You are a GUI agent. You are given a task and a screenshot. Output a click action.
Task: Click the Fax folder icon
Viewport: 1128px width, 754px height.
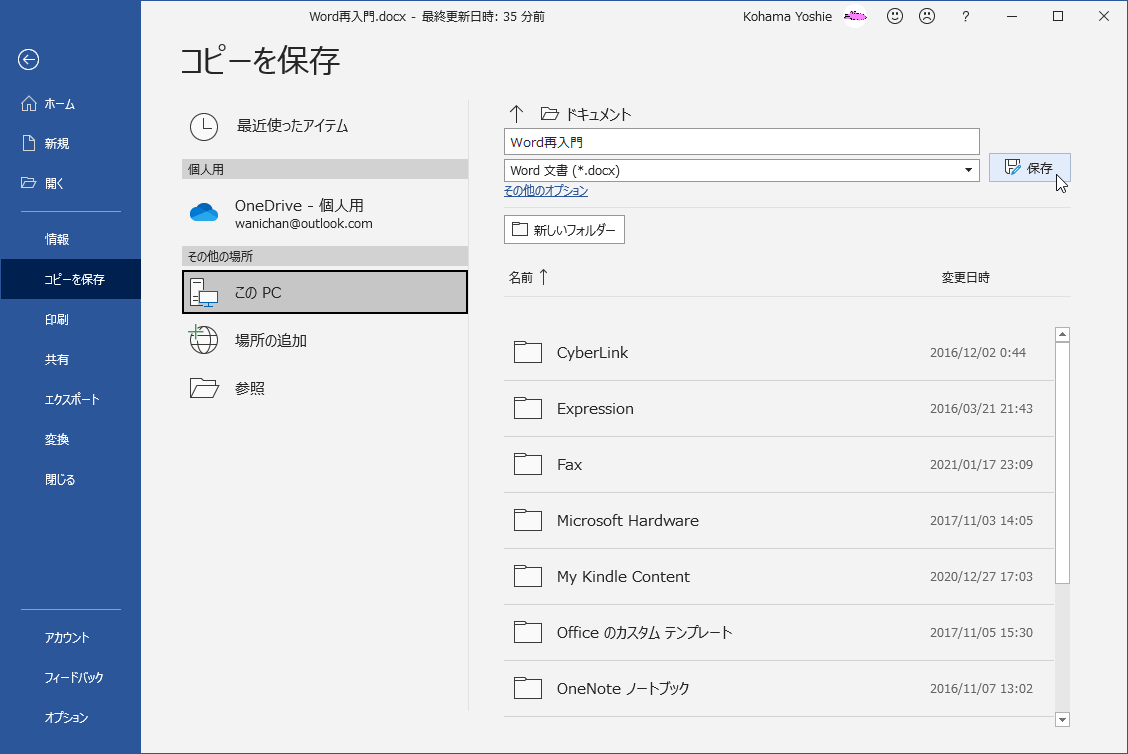click(x=528, y=464)
